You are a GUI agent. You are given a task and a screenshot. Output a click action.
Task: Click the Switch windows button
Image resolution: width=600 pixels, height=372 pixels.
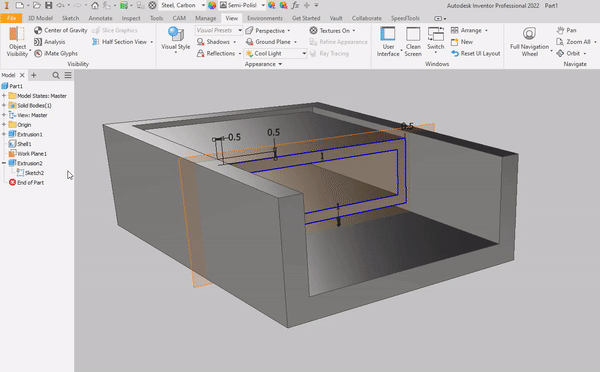pyautogui.click(x=435, y=40)
